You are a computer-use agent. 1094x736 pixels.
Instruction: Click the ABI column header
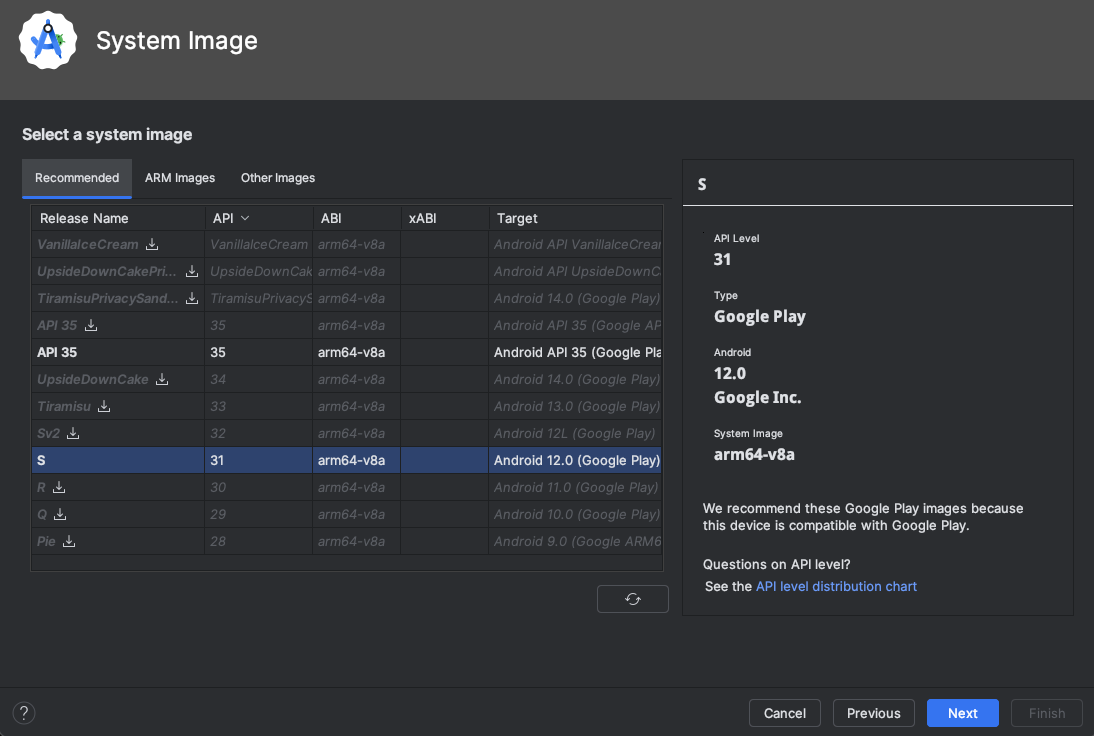357,218
